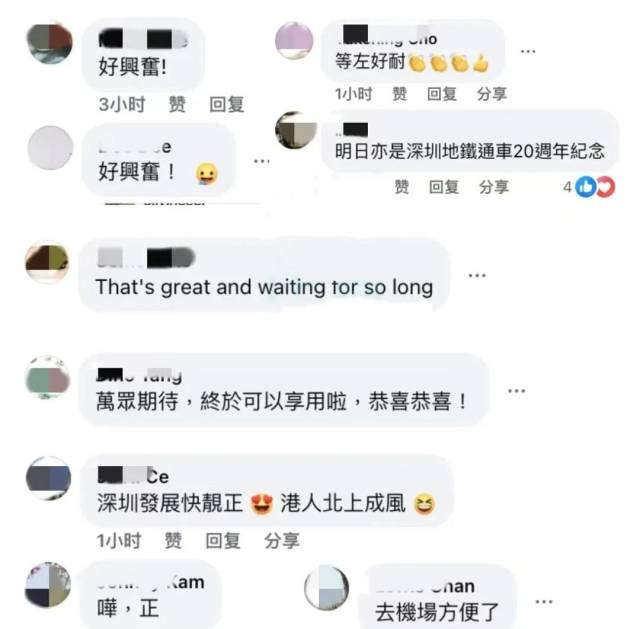Image resolution: width=640 pixels, height=629 pixels.
Task: Click the blue thumbs-up reaction icon
Action: click(585, 187)
